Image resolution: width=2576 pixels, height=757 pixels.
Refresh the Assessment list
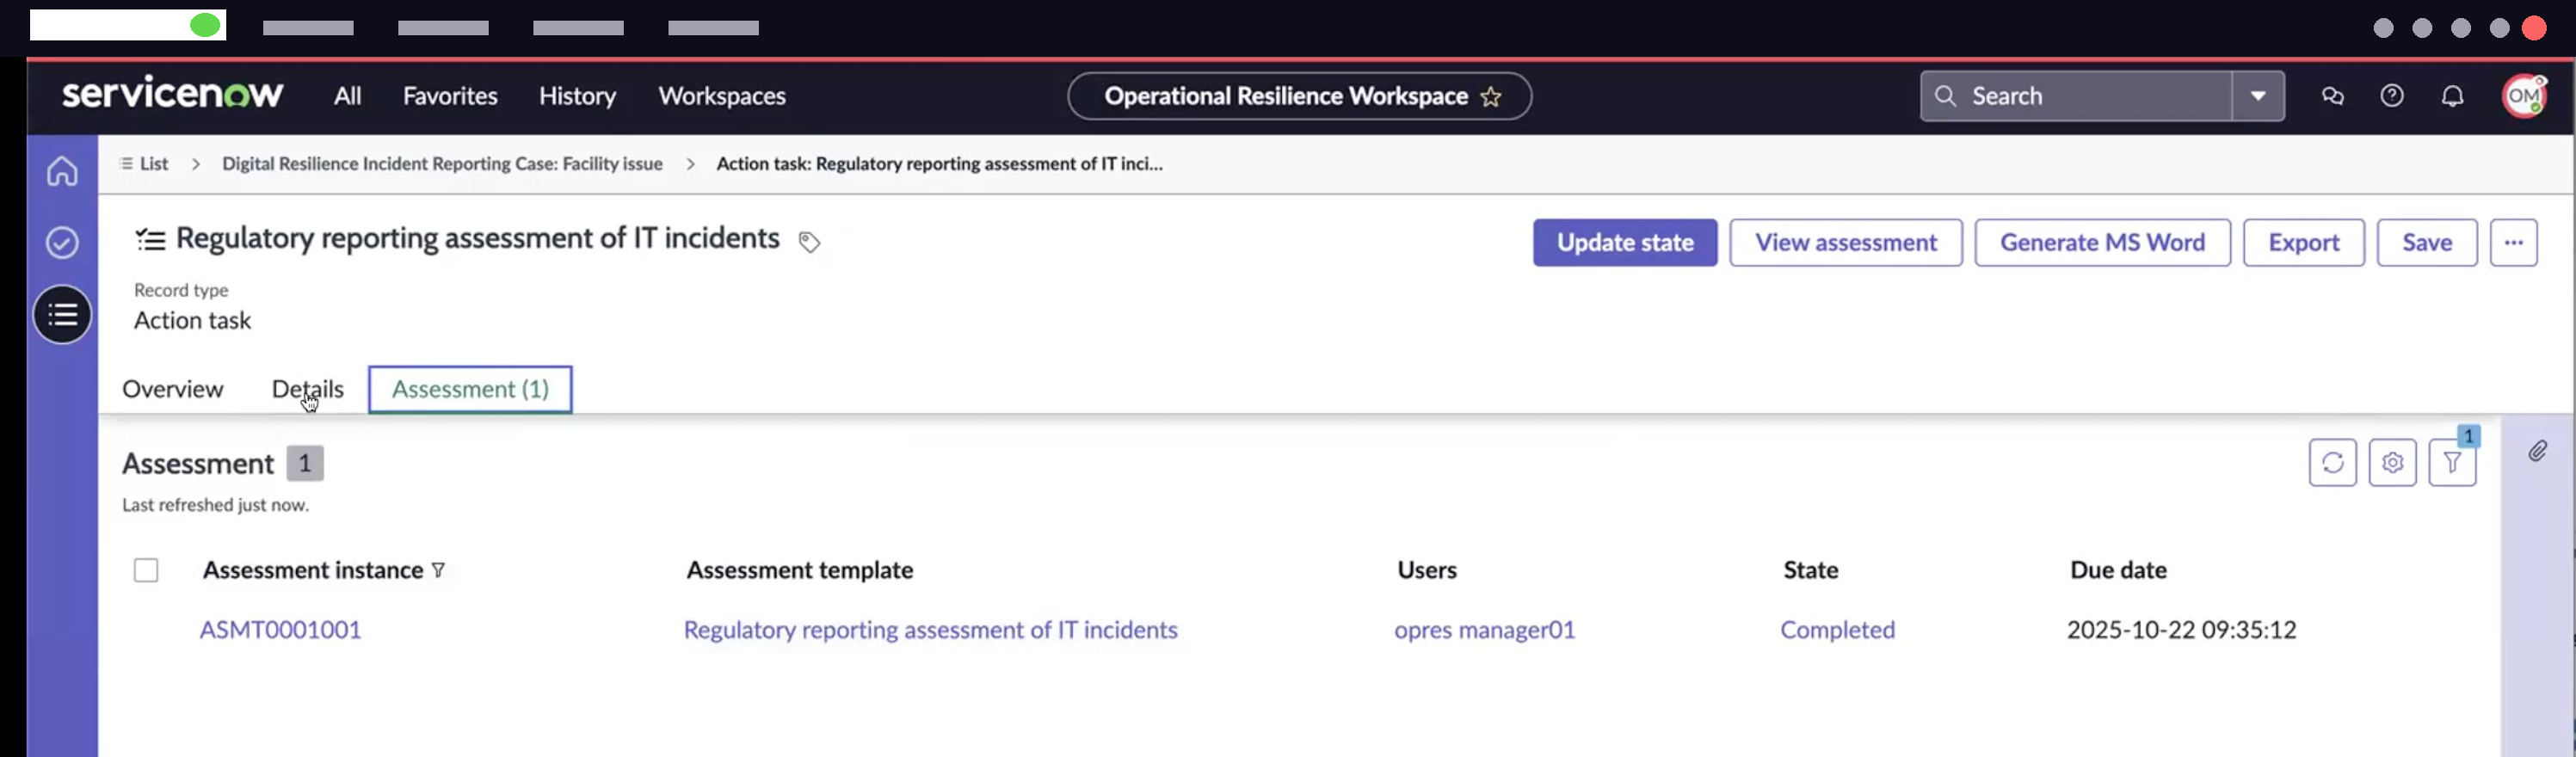[2333, 463]
